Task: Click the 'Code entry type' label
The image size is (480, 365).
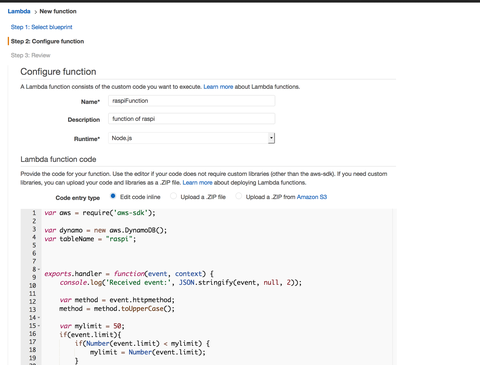Action: [78, 198]
